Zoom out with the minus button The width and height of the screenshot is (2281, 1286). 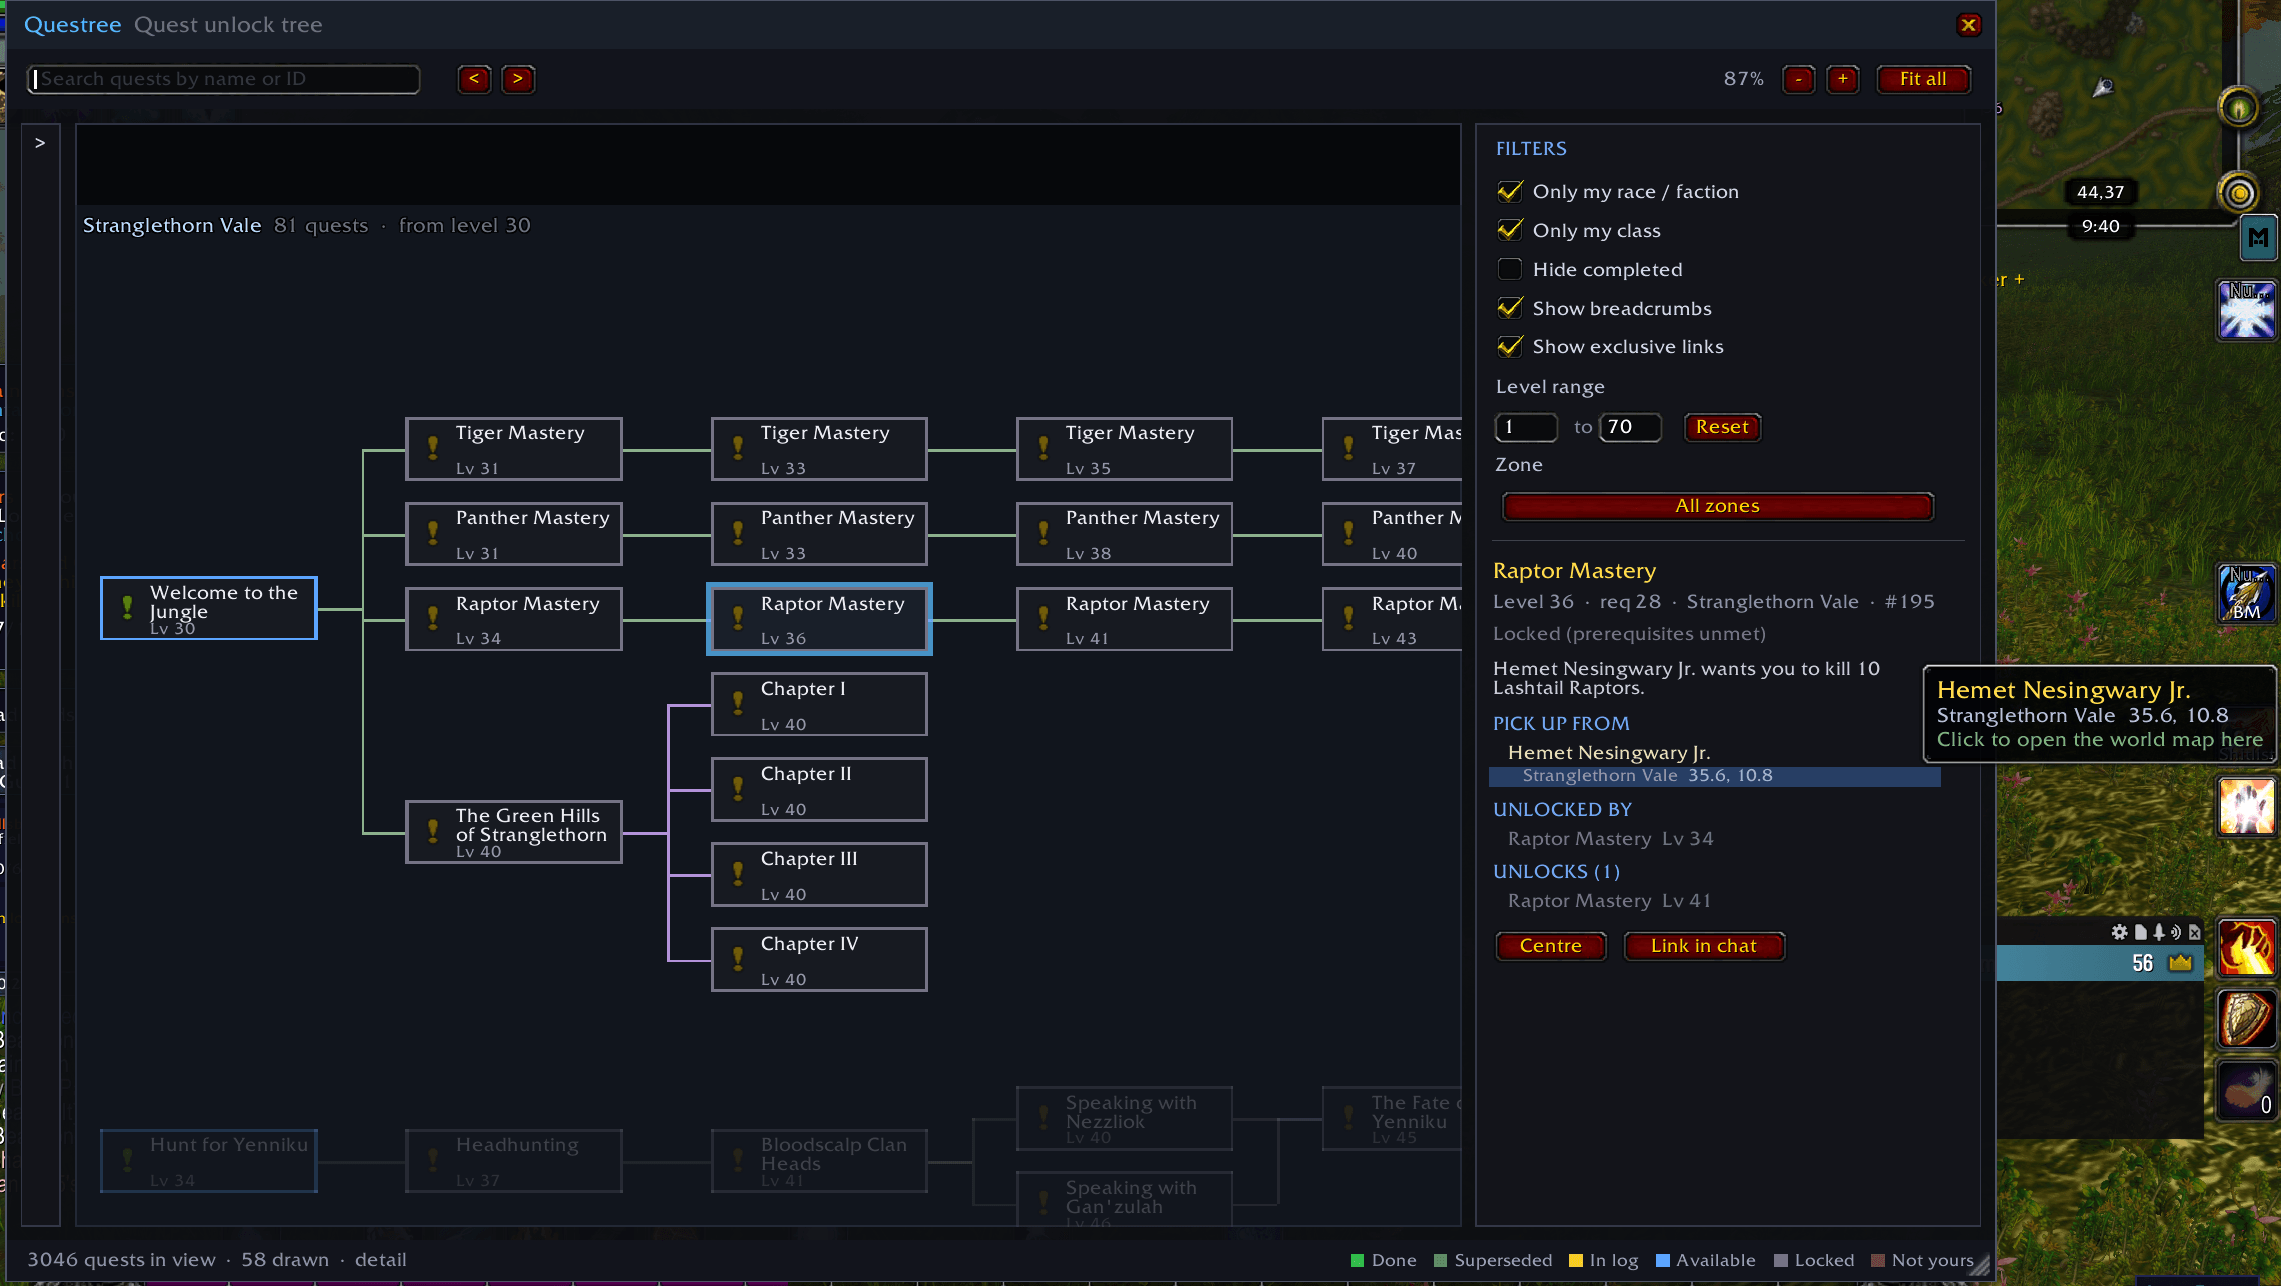1798,79
